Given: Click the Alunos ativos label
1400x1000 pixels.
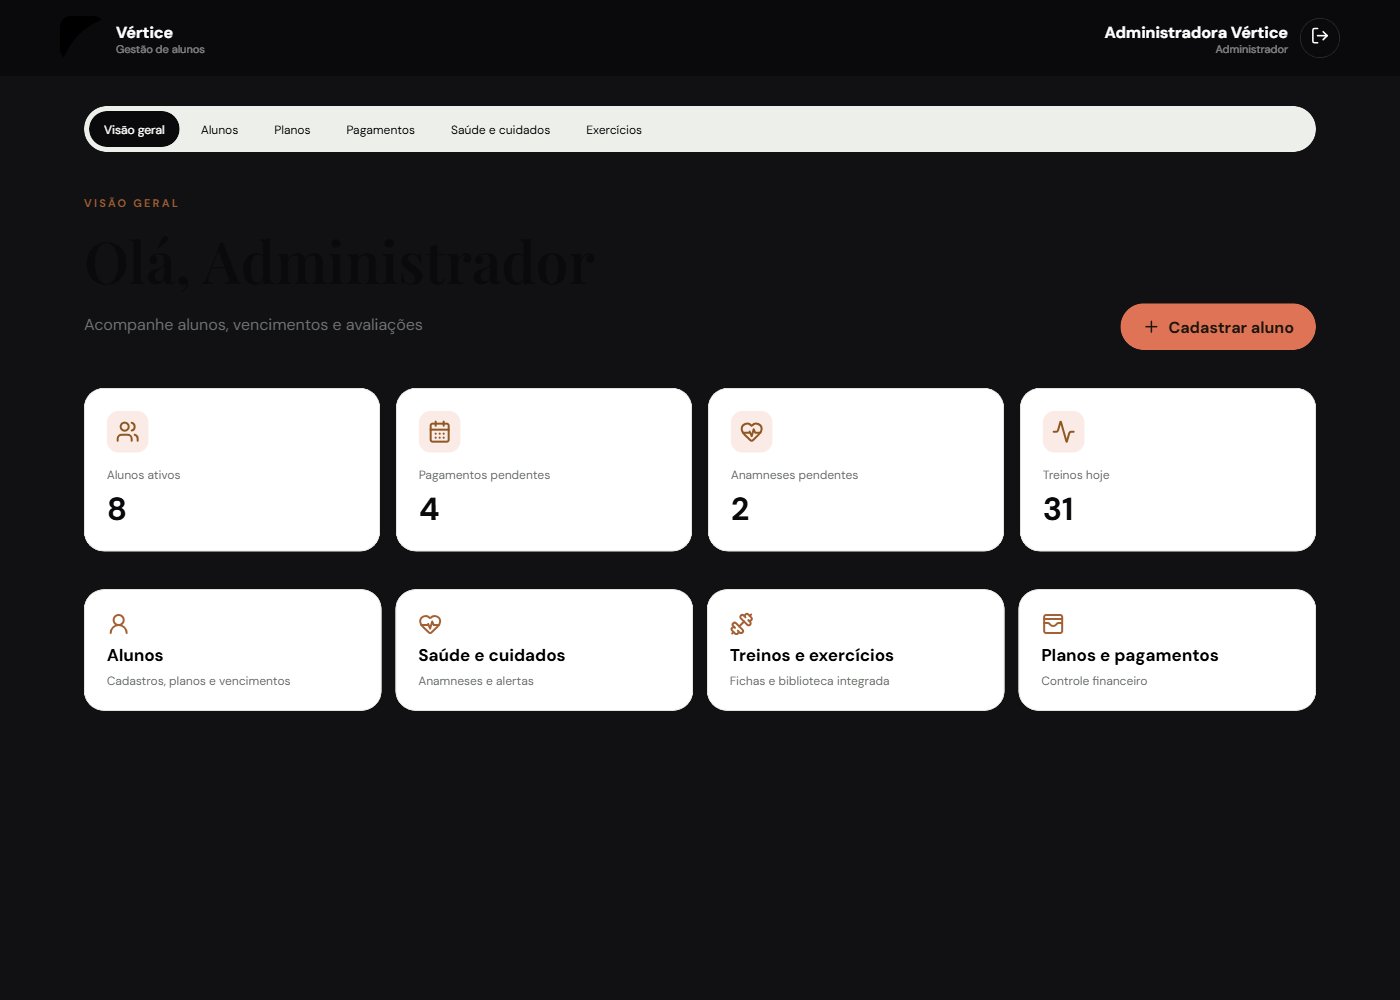Looking at the screenshot, I should click(x=144, y=475).
